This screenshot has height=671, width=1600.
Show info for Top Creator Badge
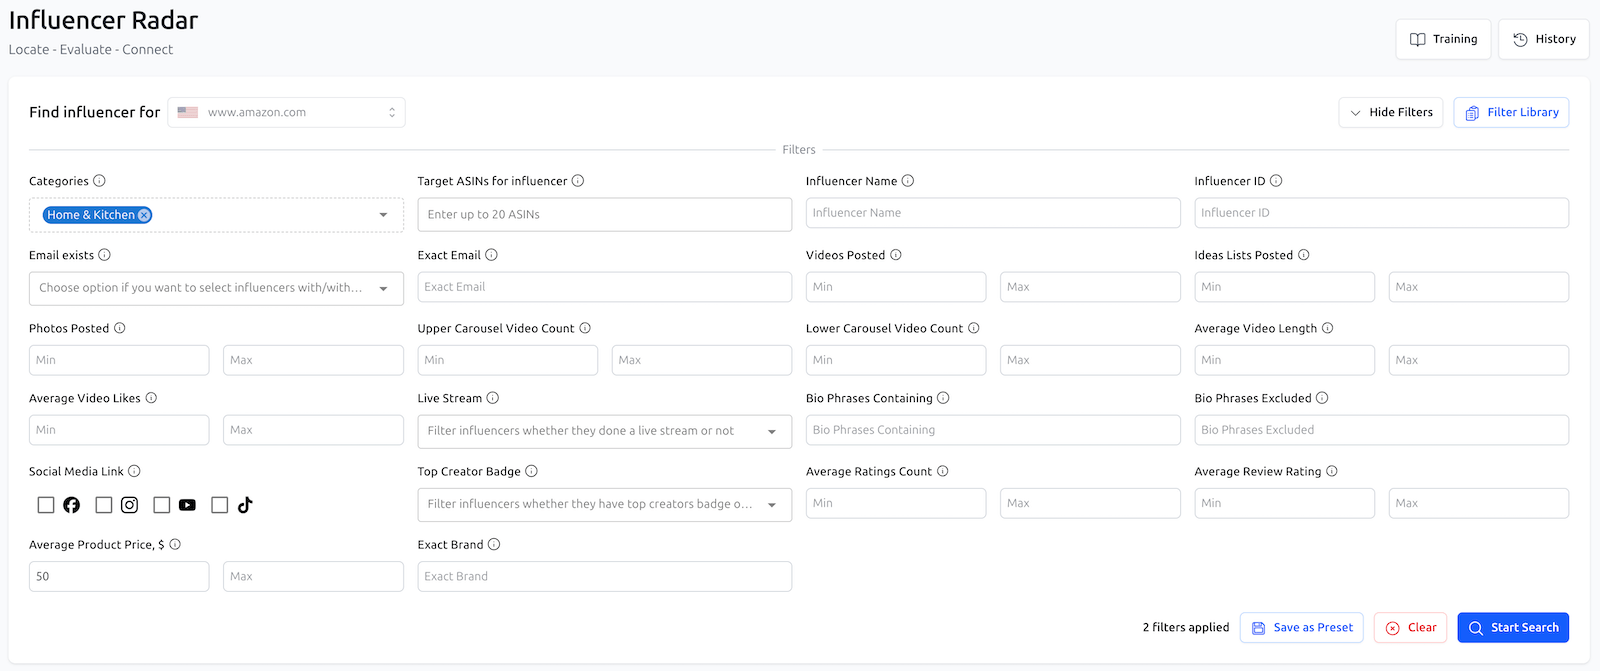tap(531, 471)
